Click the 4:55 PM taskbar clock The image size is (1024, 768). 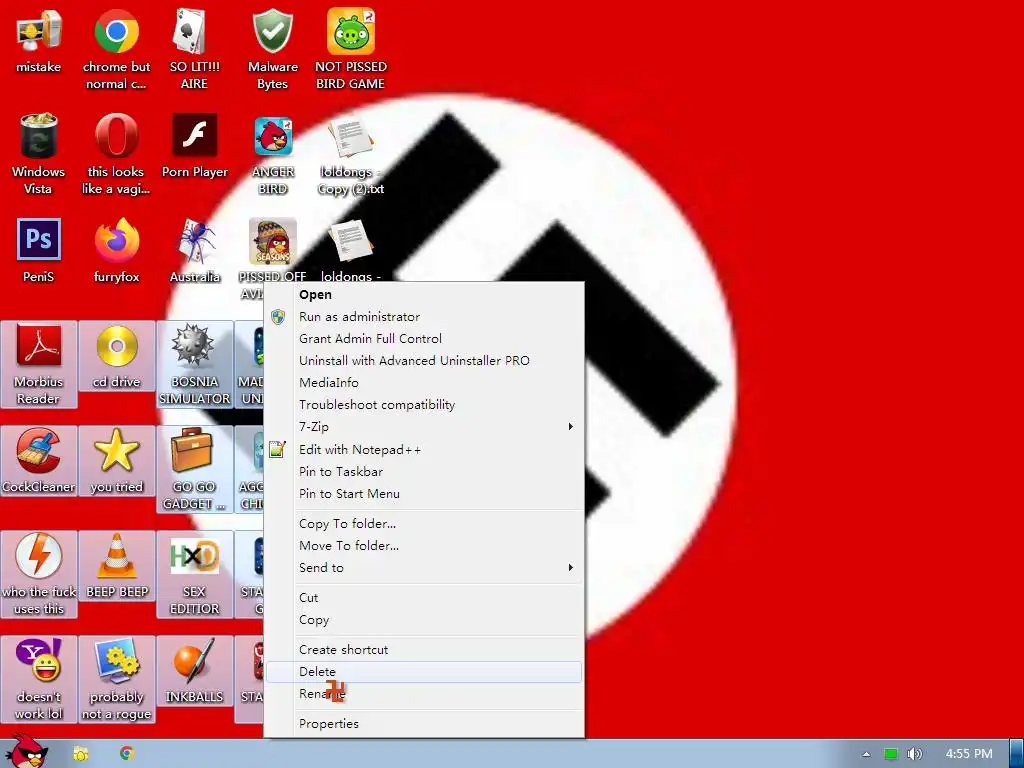pyautogui.click(x=969, y=754)
